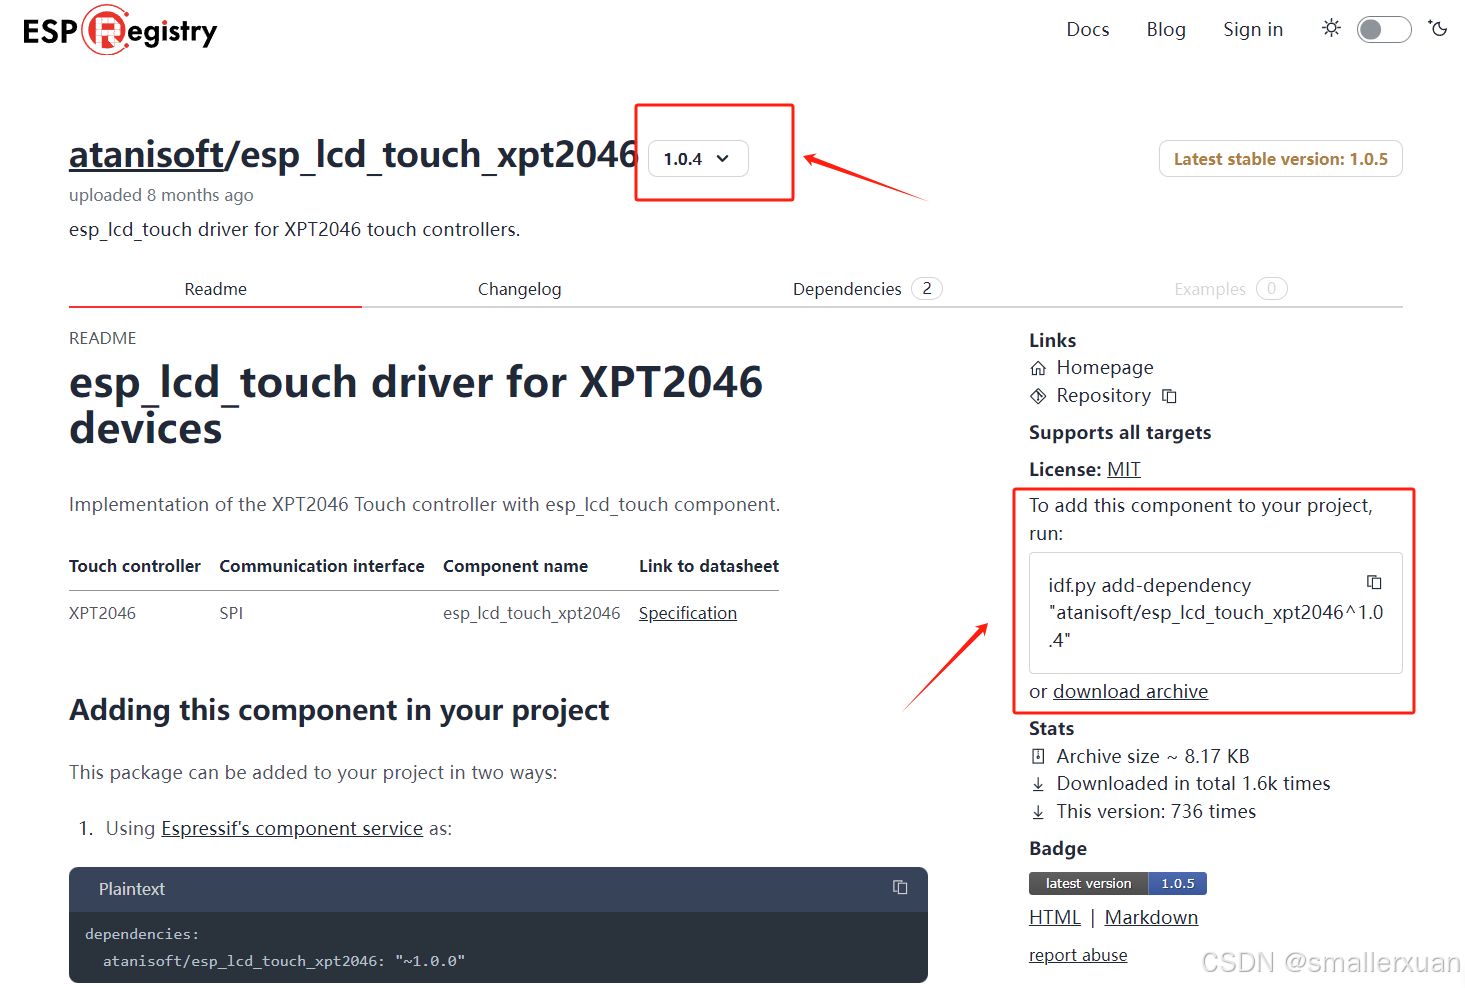Click Sign in at the top

(1252, 29)
